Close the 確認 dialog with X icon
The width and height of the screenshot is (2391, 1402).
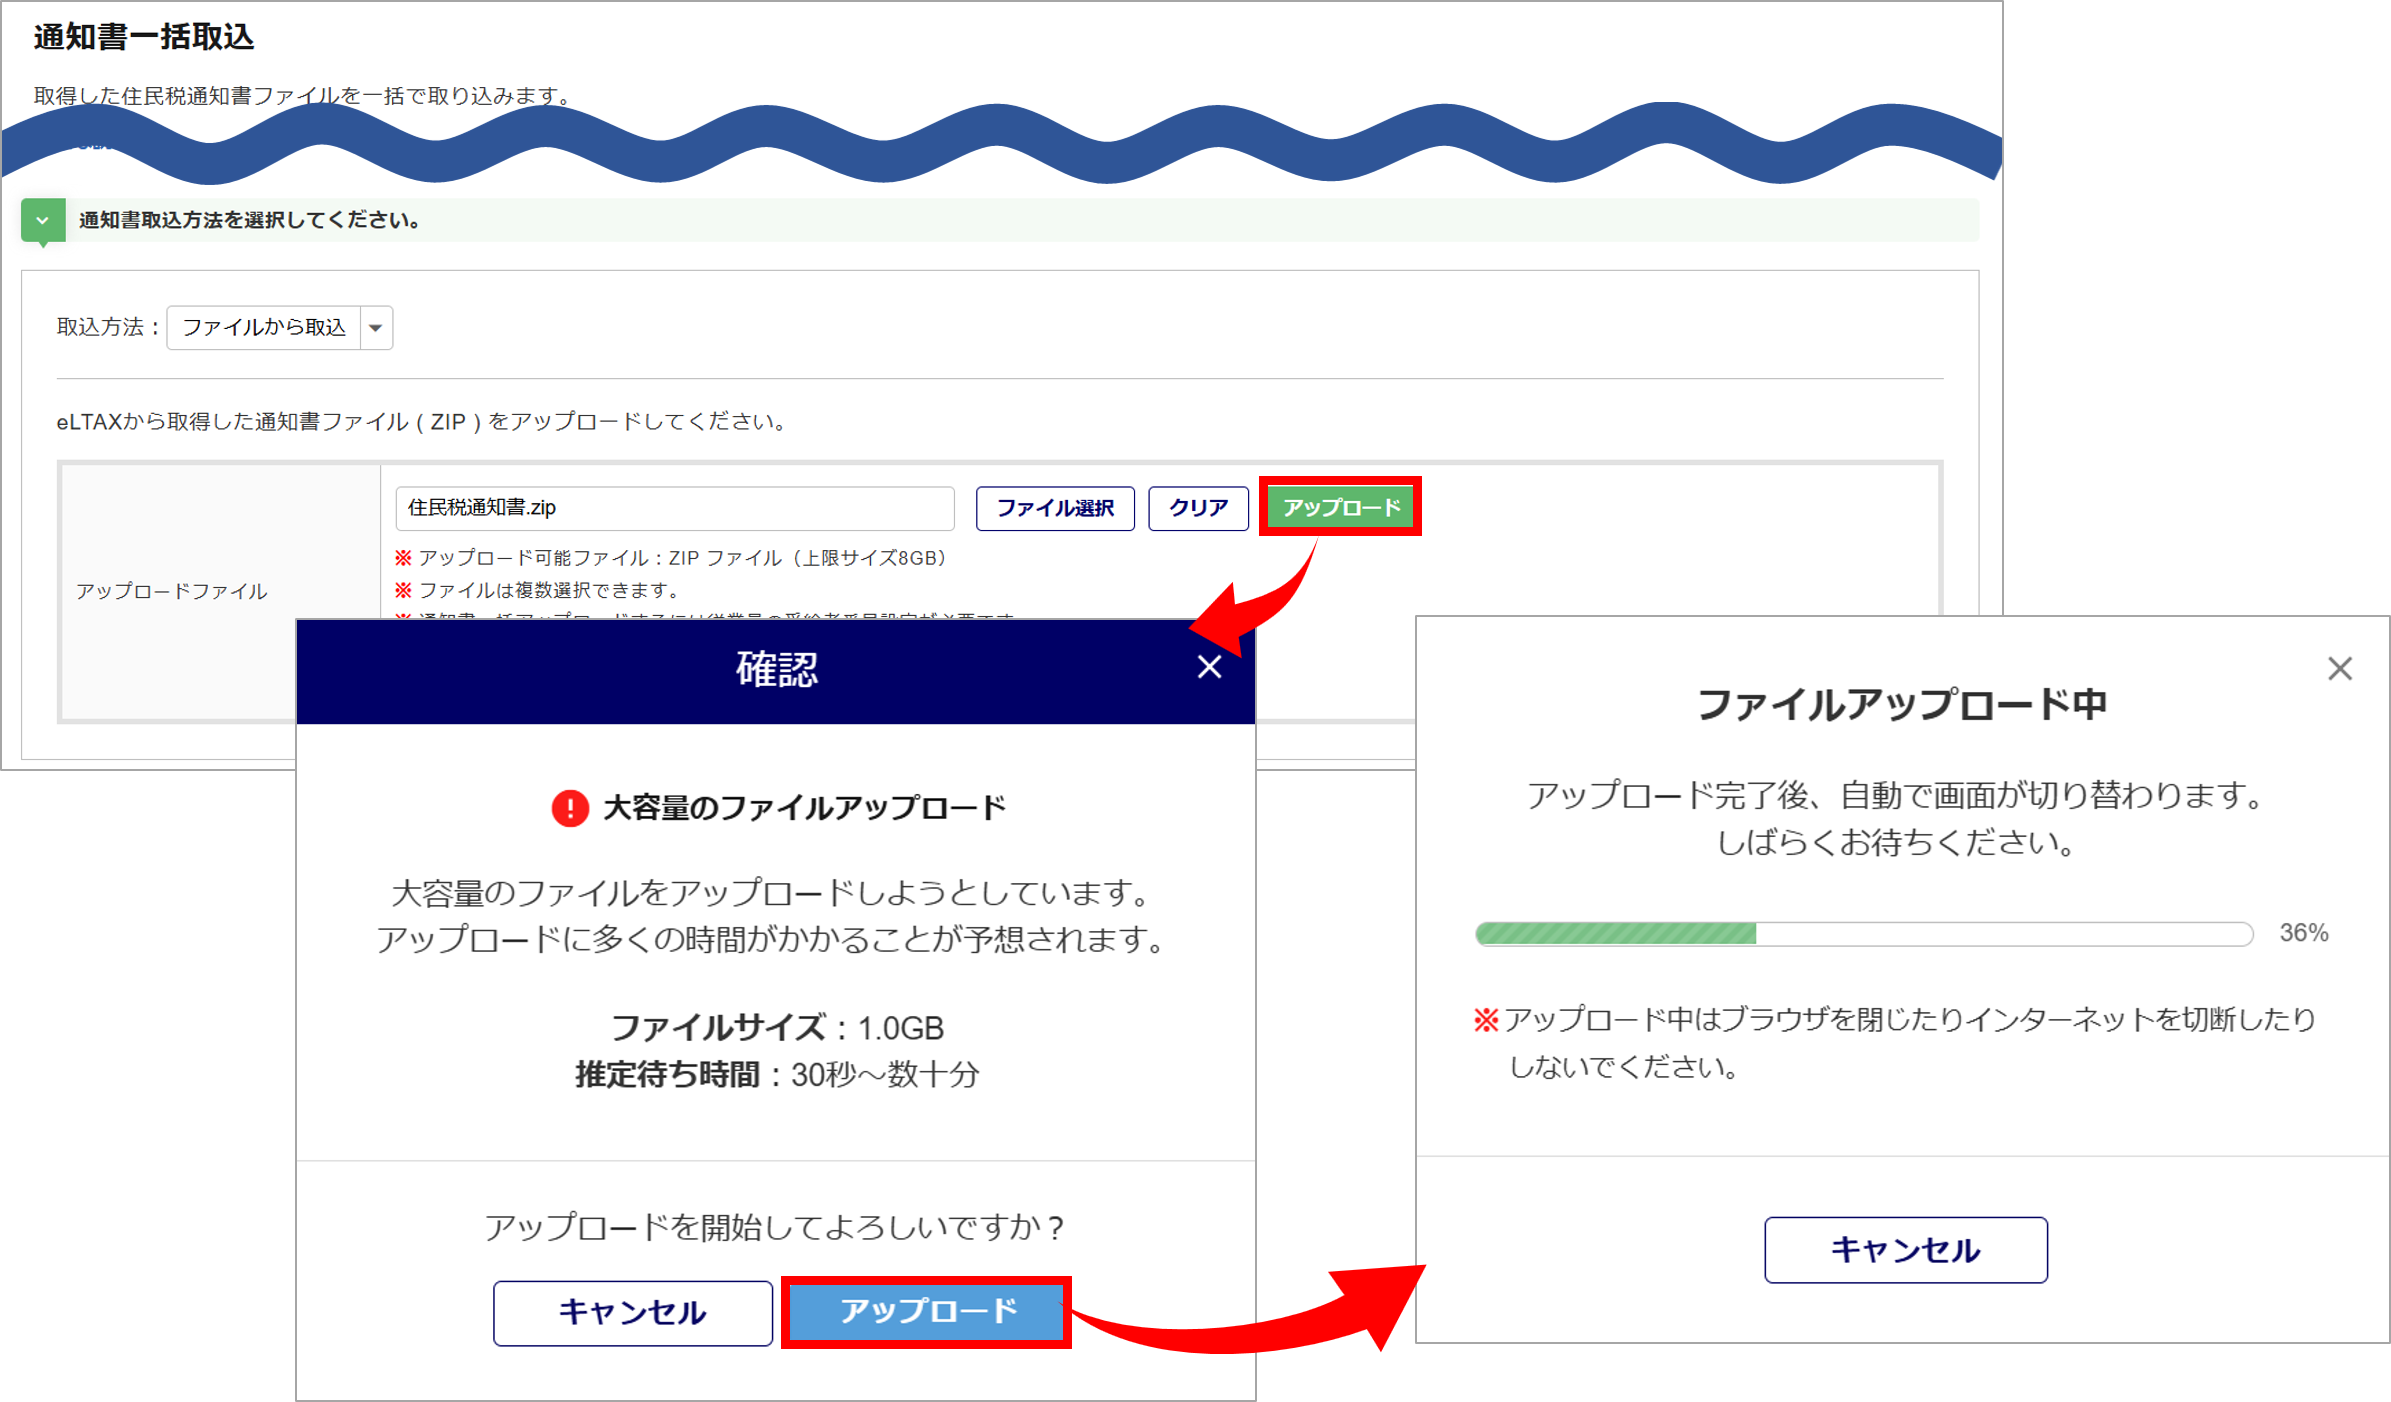point(1209,667)
